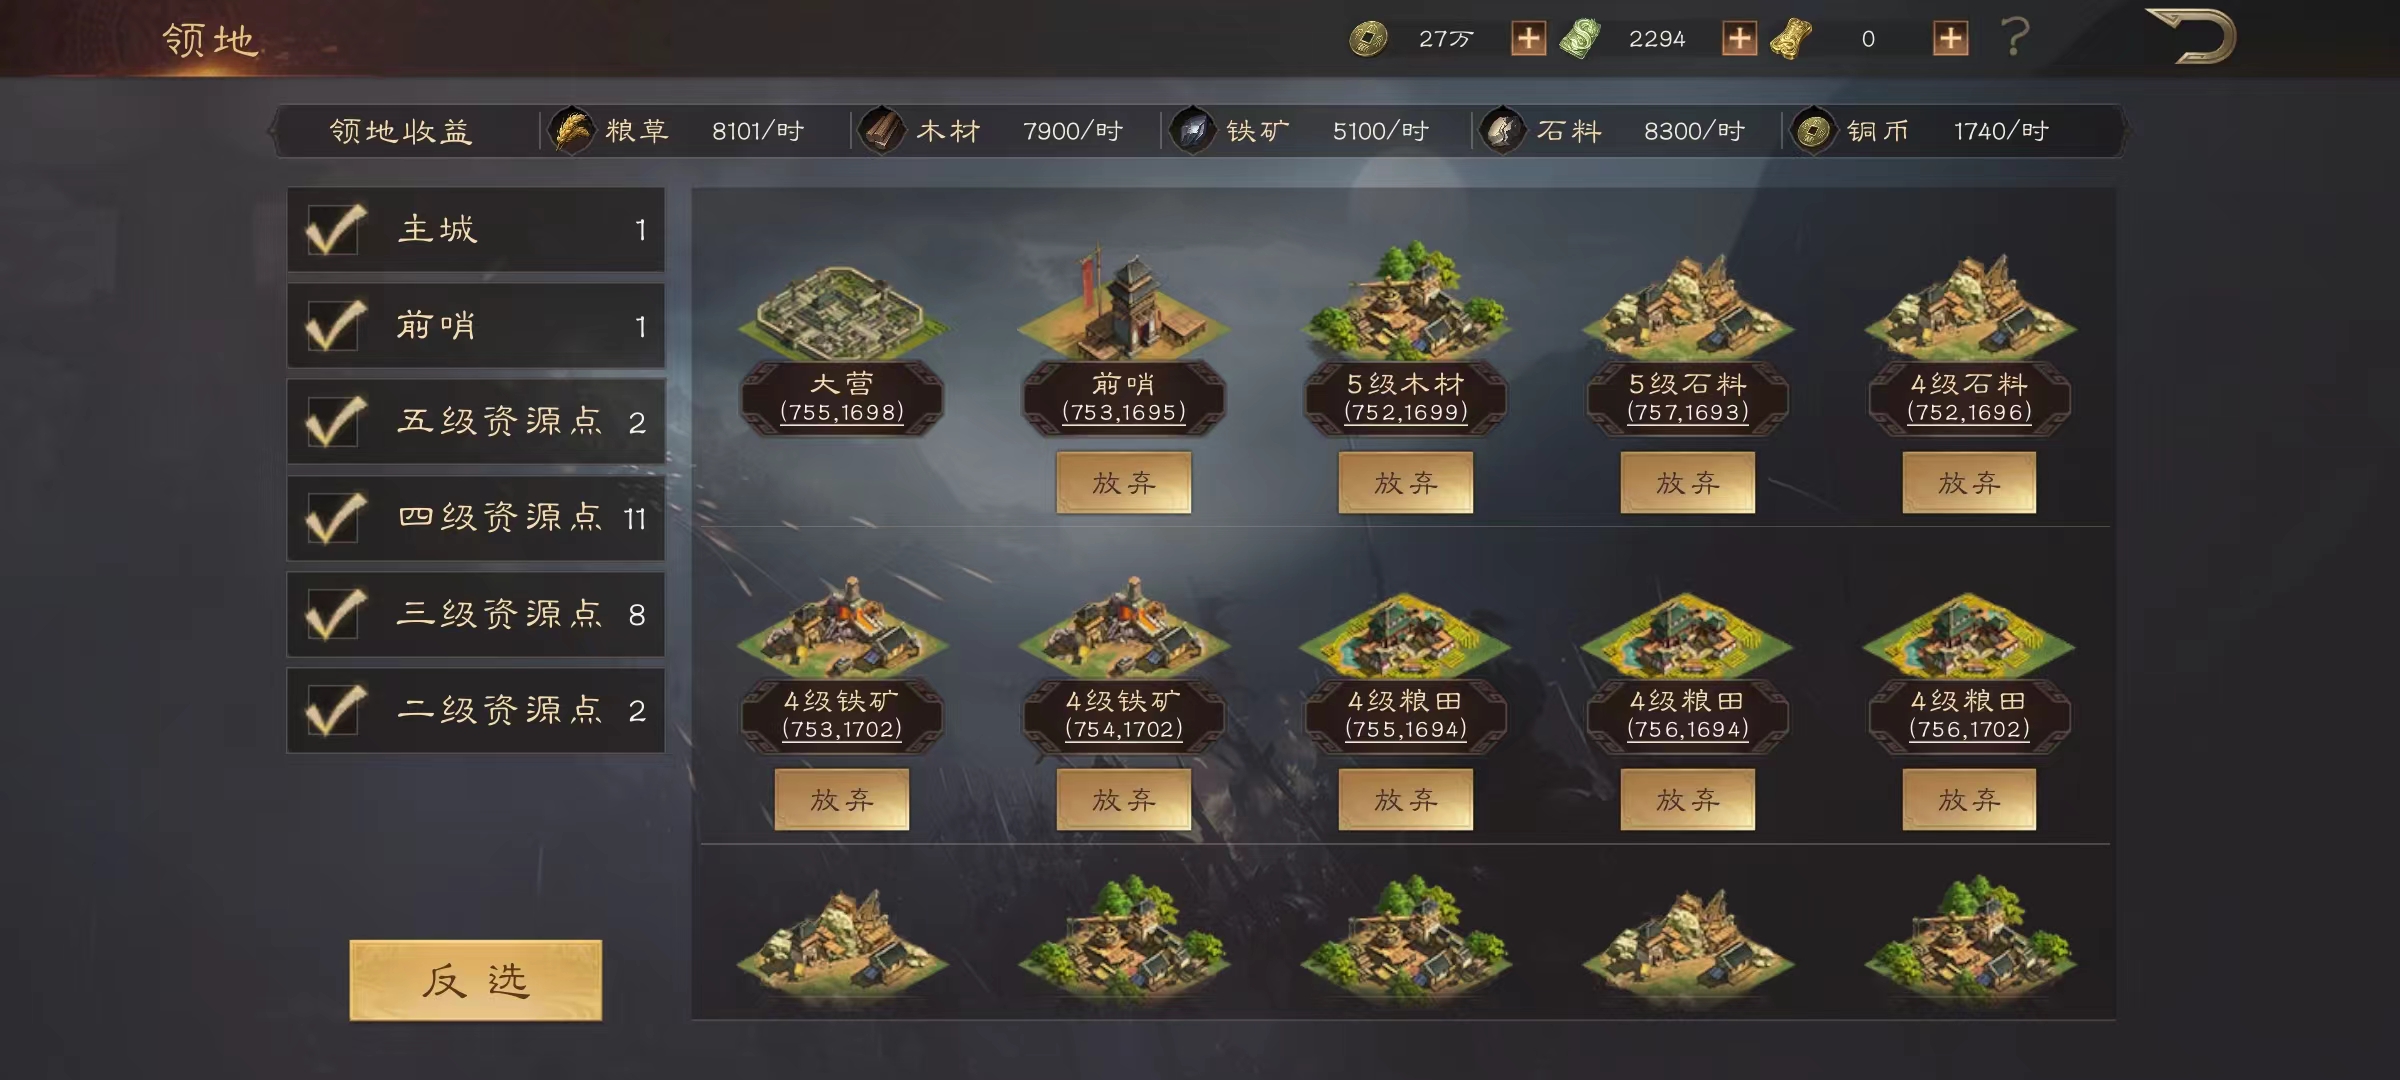Add cash with the plus icon beside 2294
The height and width of the screenshot is (1080, 2400).
coord(1739,39)
